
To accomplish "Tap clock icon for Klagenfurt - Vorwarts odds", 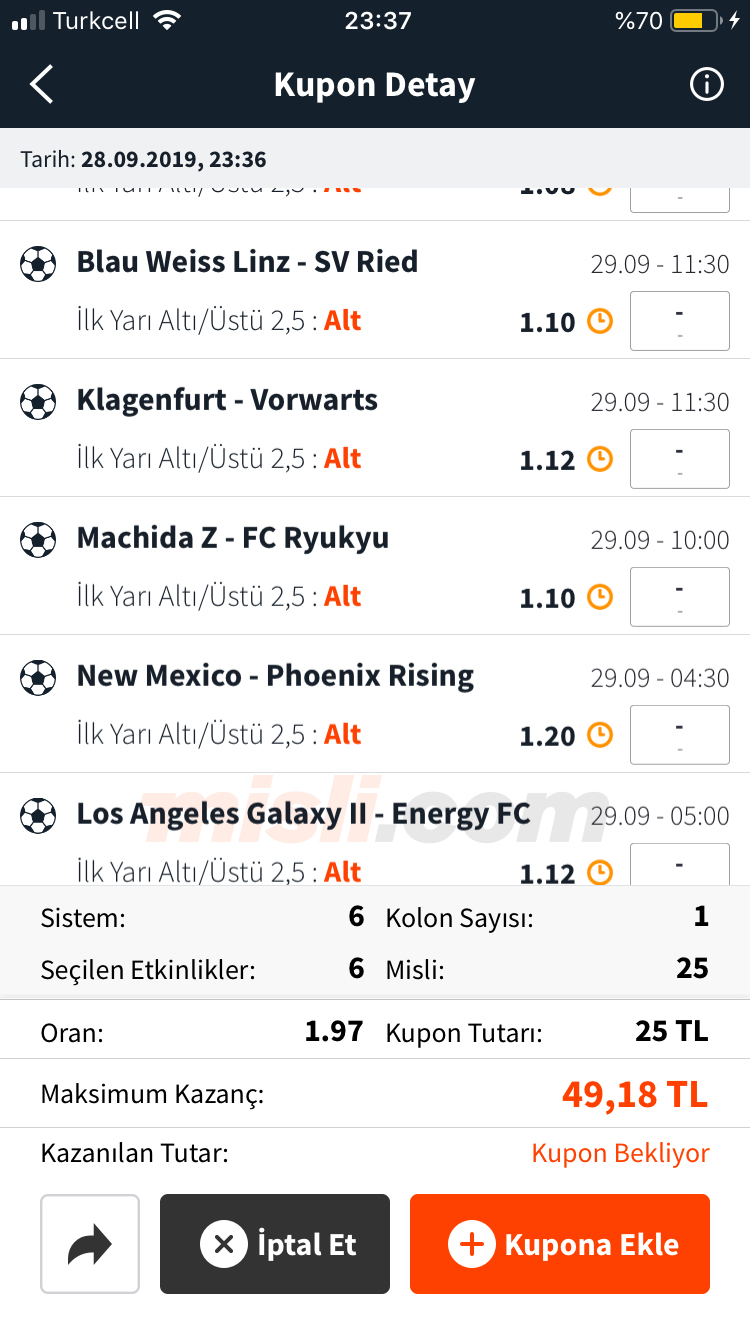I will (x=599, y=459).
